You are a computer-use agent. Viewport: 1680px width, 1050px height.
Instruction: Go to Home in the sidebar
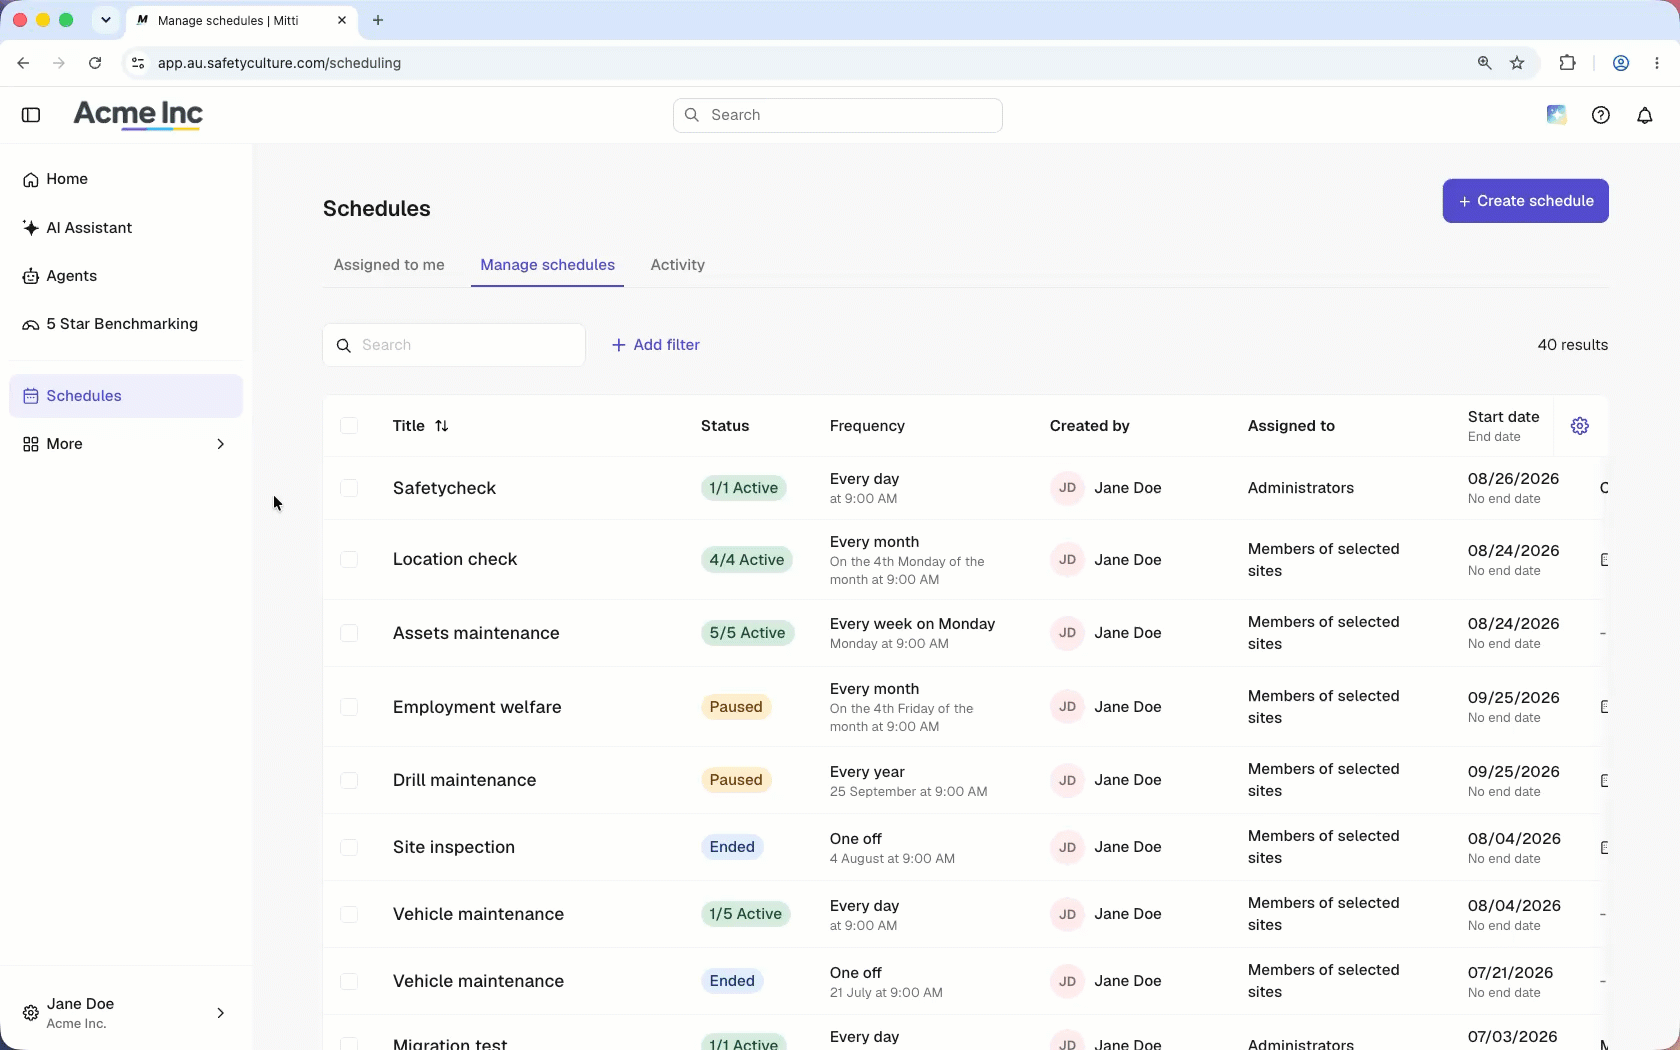tap(126, 179)
